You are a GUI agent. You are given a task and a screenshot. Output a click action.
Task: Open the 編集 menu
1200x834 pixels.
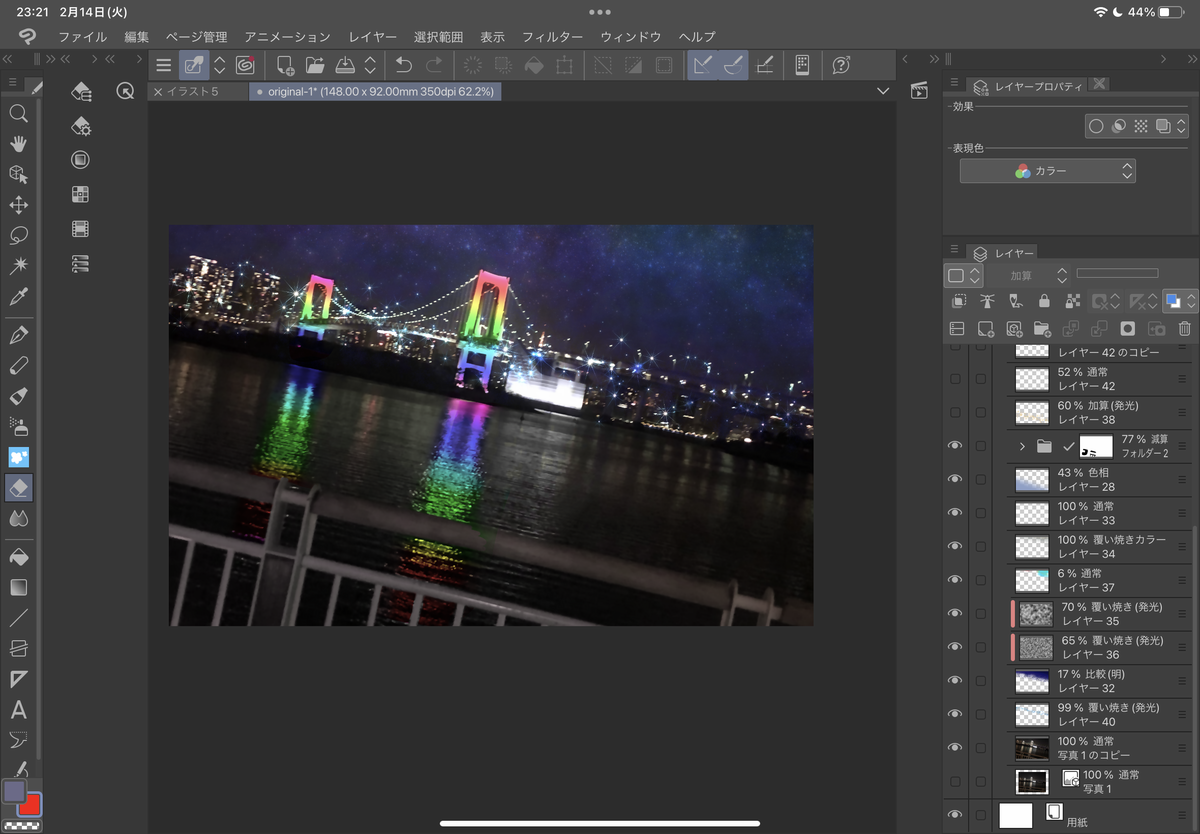[137, 37]
